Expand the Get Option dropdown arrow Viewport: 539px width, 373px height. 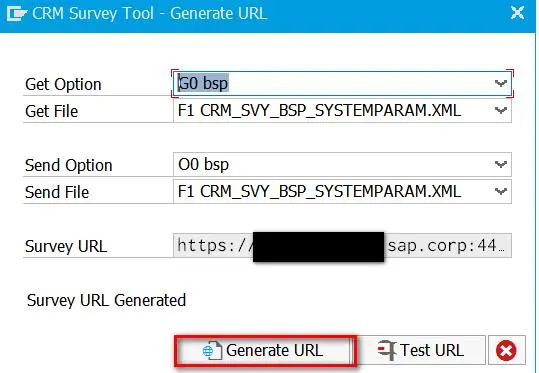pyautogui.click(x=501, y=83)
